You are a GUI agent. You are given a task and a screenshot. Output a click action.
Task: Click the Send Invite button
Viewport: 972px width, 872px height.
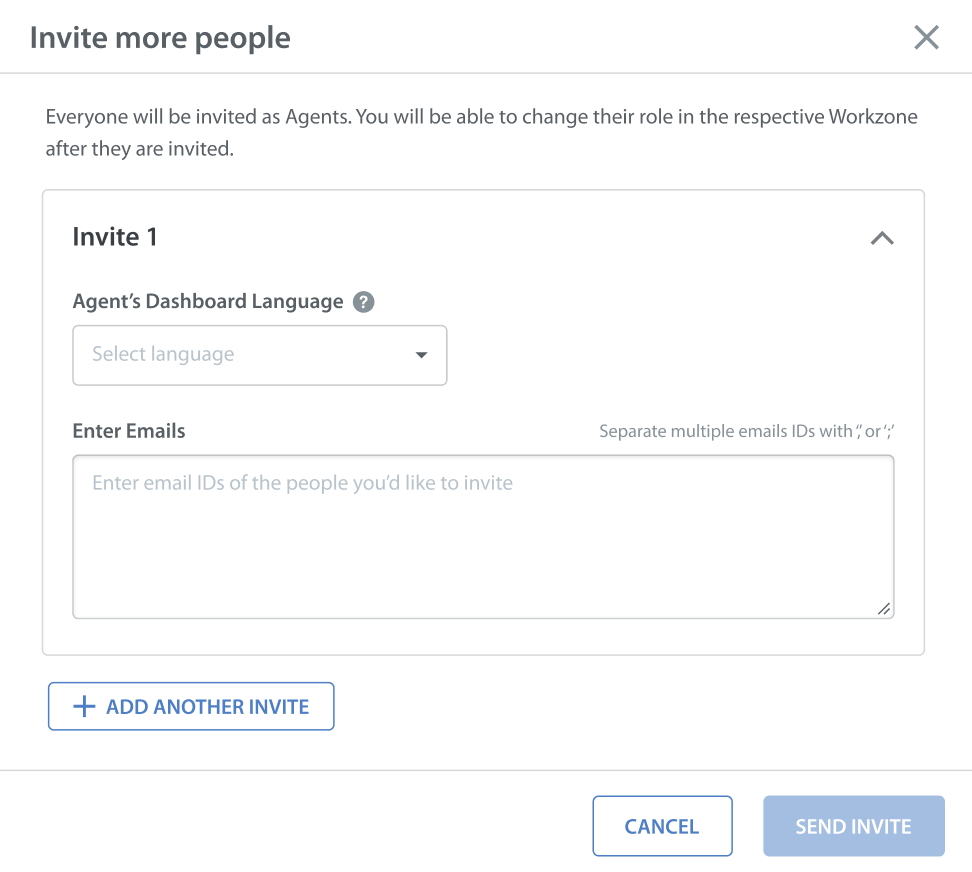853,826
